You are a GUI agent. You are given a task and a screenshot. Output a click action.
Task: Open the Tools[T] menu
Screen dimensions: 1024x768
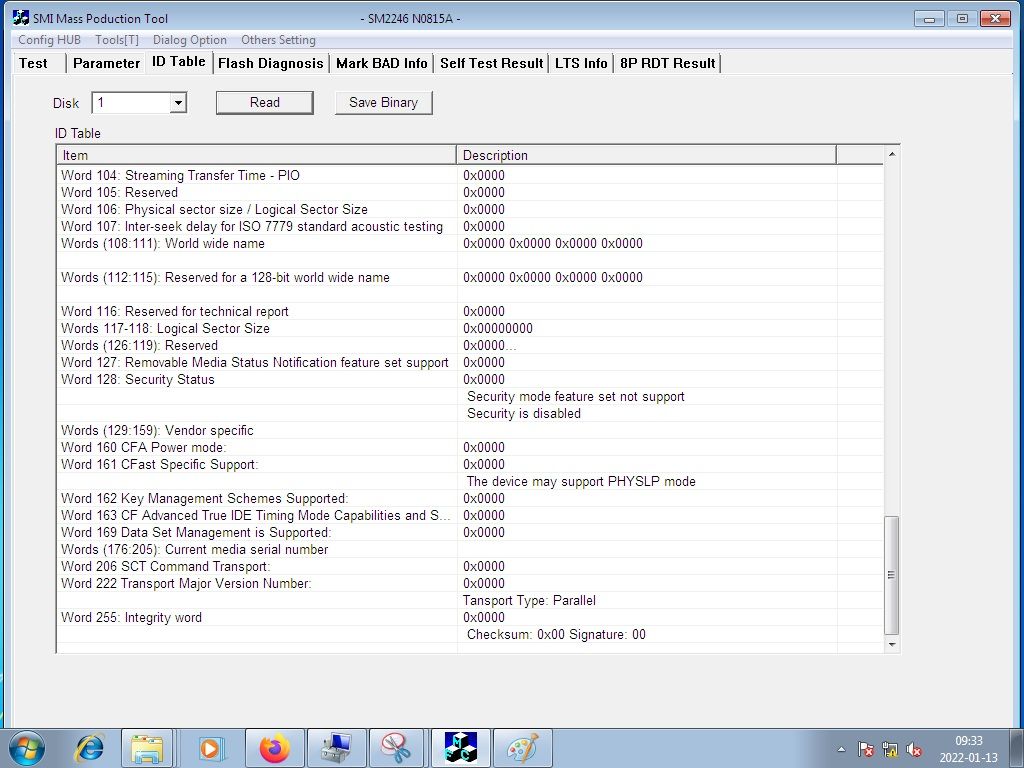click(117, 40)
